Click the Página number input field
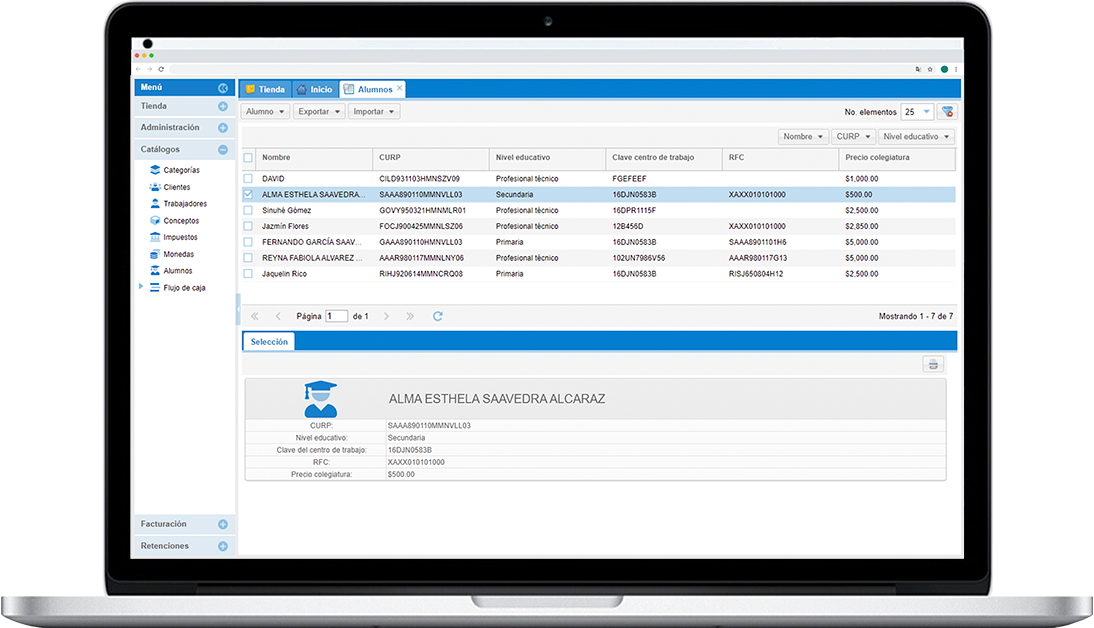Screen dimensions: 1094x628 336,316
